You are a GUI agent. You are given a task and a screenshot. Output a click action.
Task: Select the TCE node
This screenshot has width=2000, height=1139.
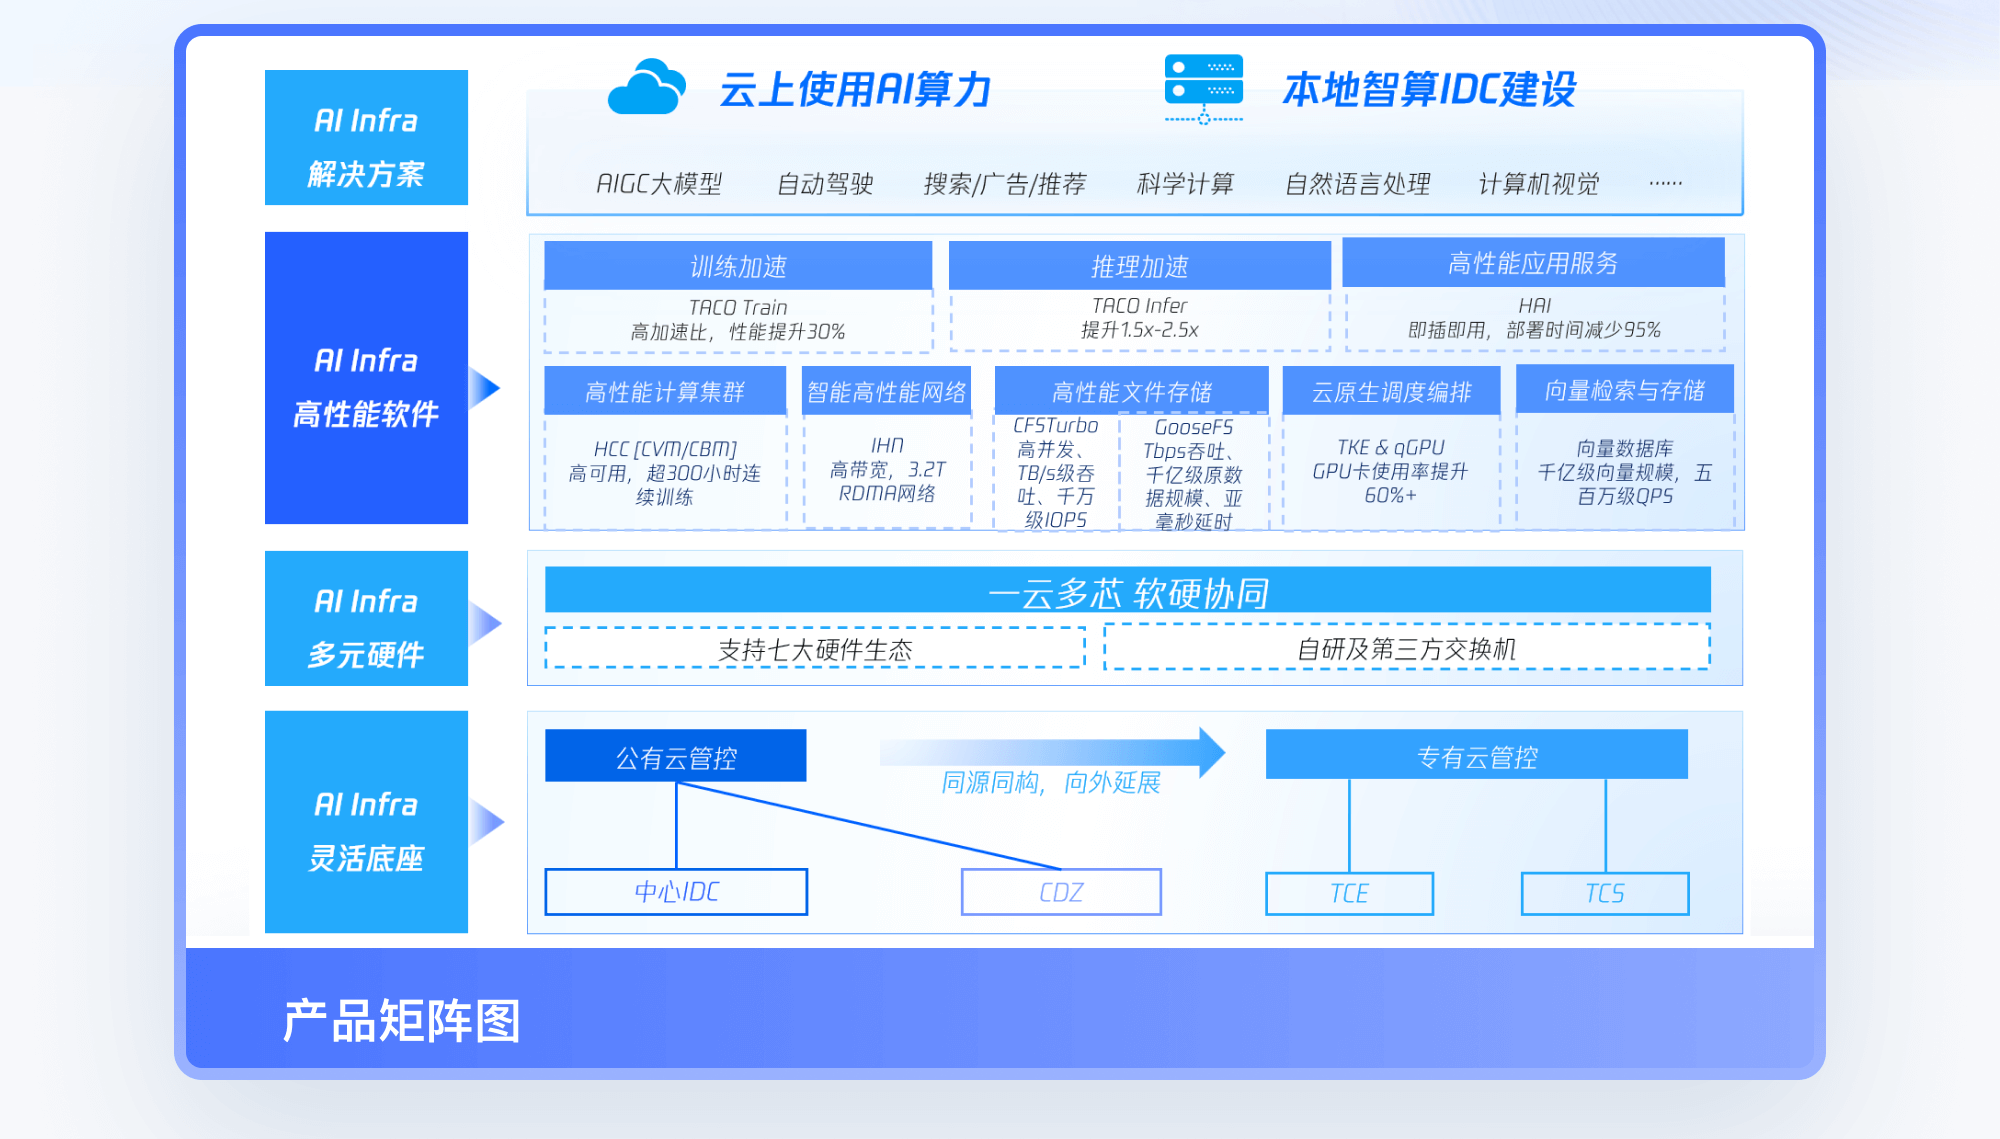click(1349, 893)
